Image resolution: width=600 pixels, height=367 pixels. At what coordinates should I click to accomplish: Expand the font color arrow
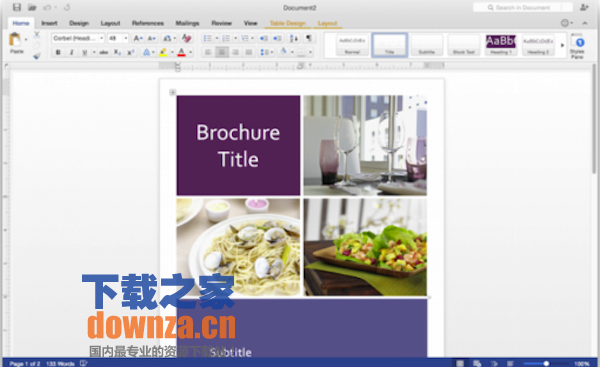(x=190, y=52)
